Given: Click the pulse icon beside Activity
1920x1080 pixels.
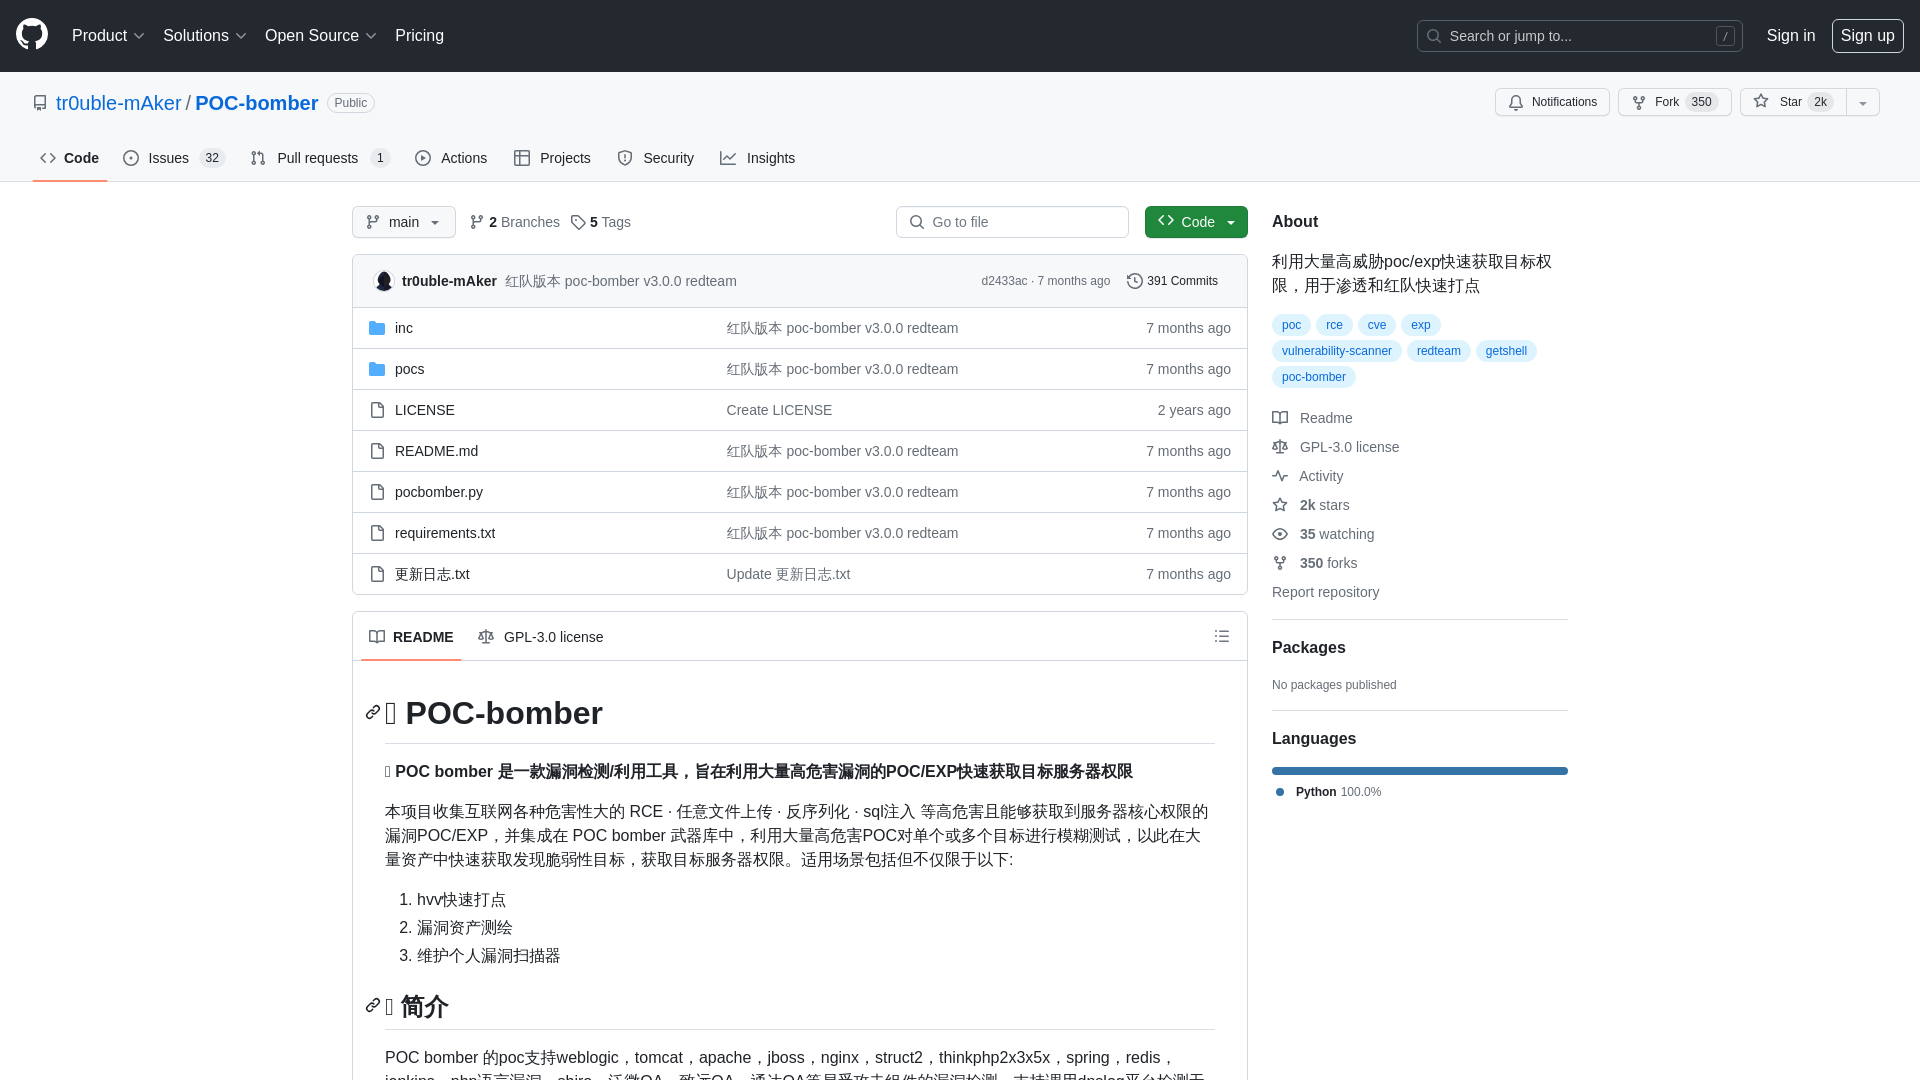Looking at the screenshot, I should pos(1280,476).
